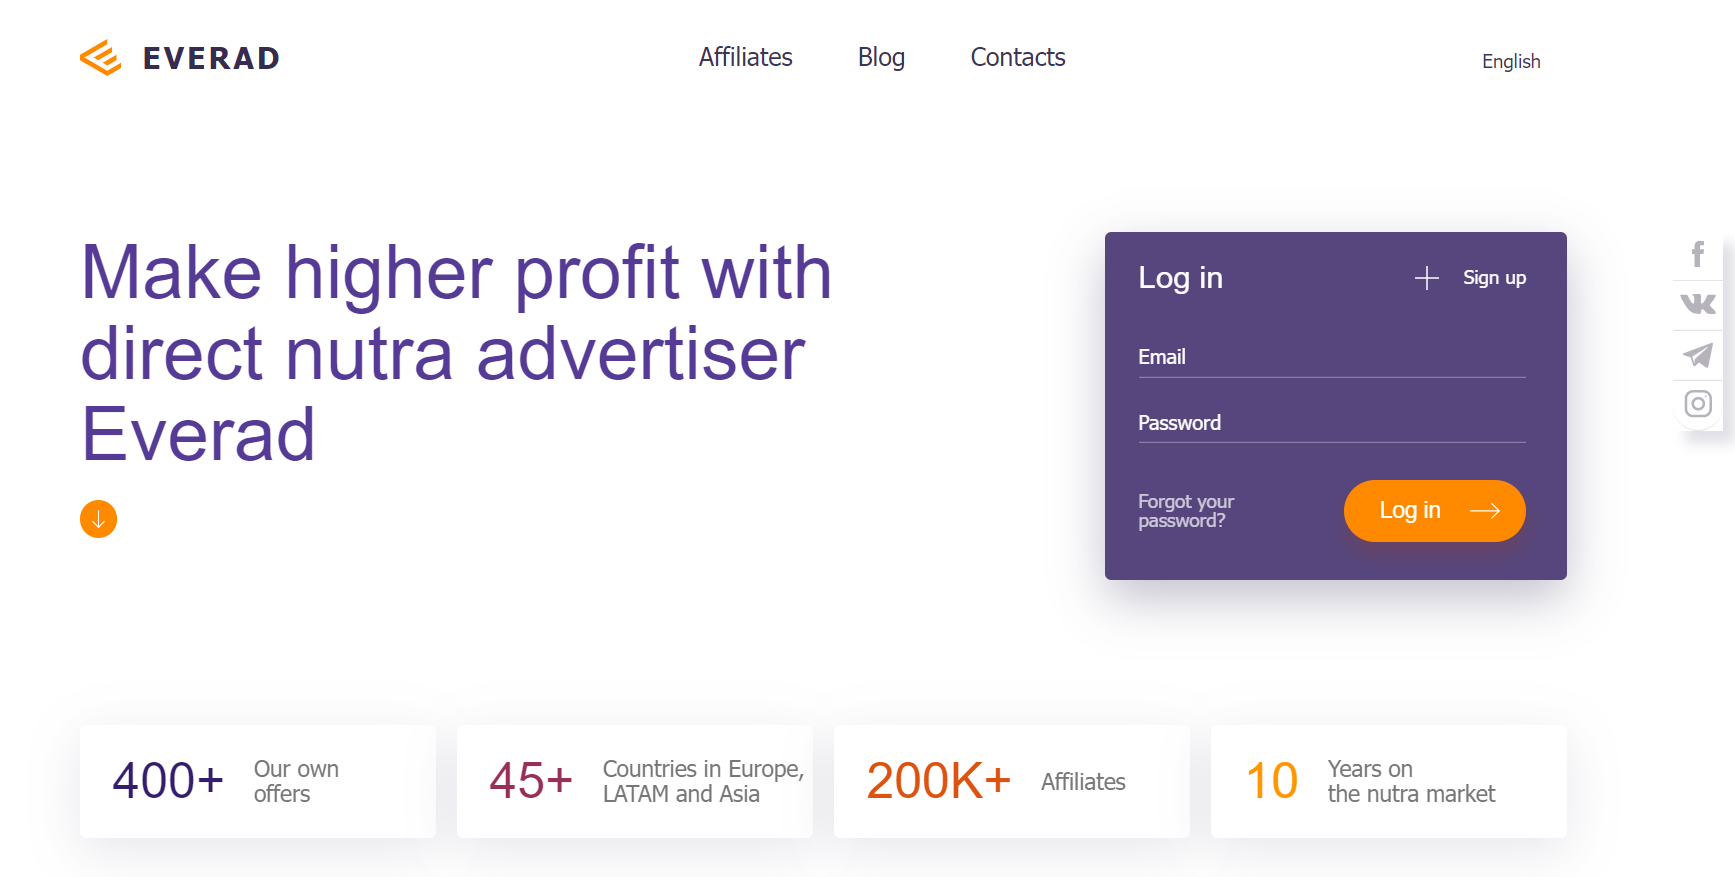Focus the Email input field
This screenshot has height=877, width=1735.
point(1332,357)
